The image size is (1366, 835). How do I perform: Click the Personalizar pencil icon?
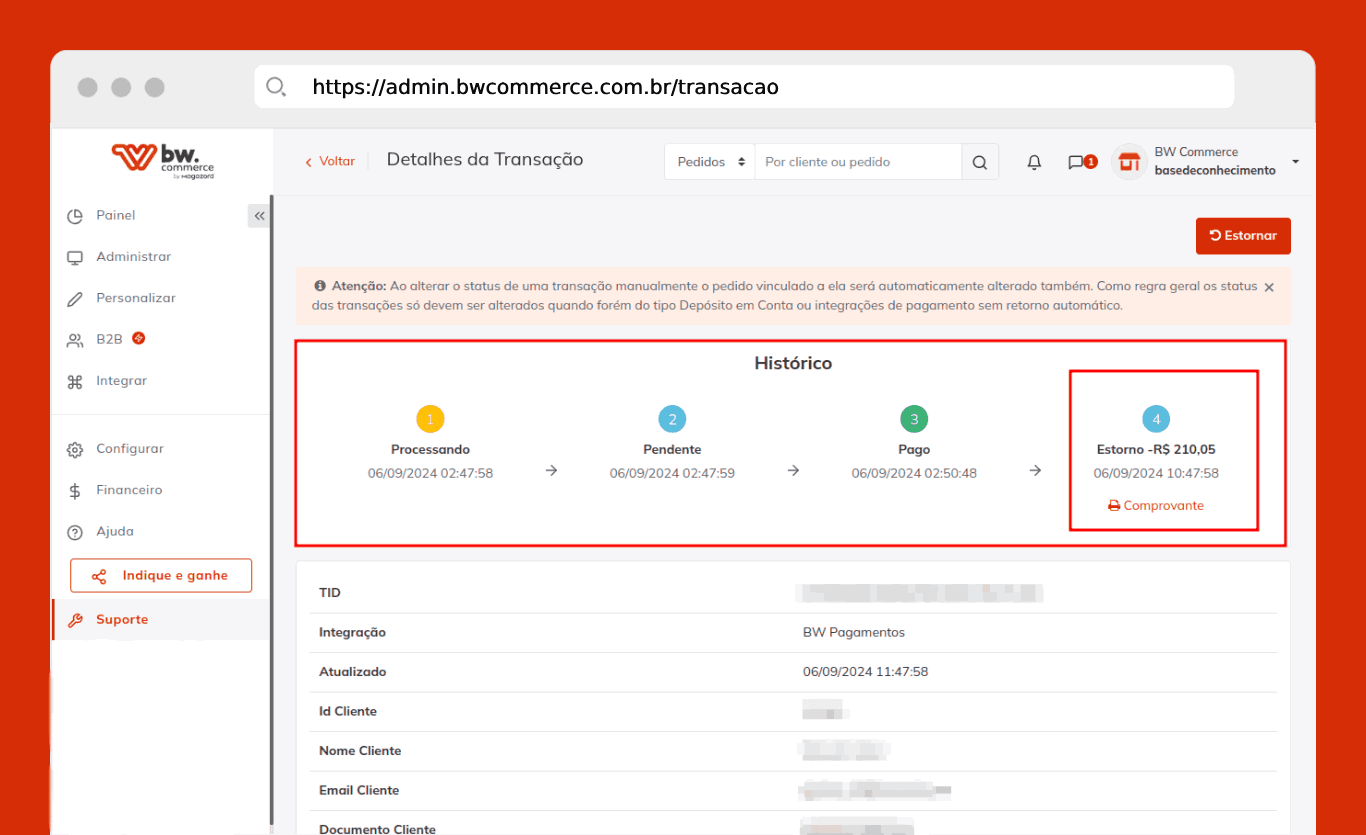coord(75,299)
